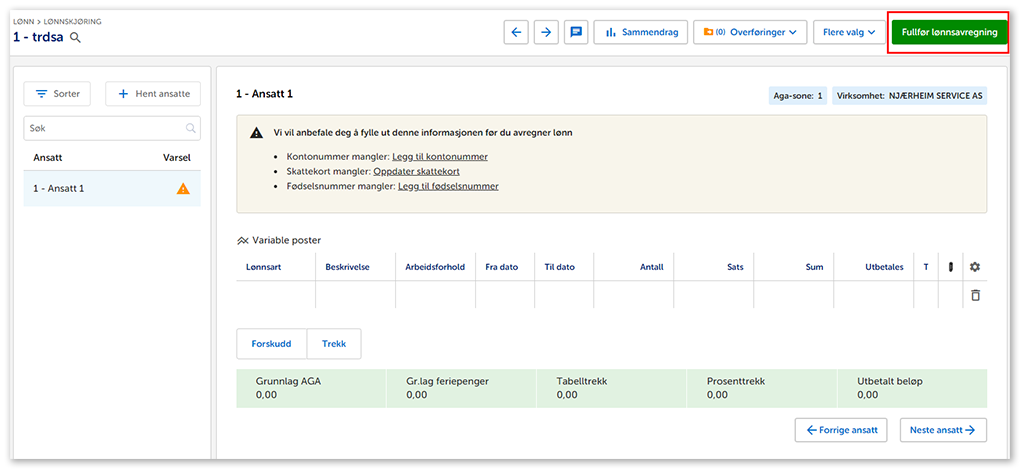
Task: Switch to the Forskudd tab
Action: (x=271, y=343)
